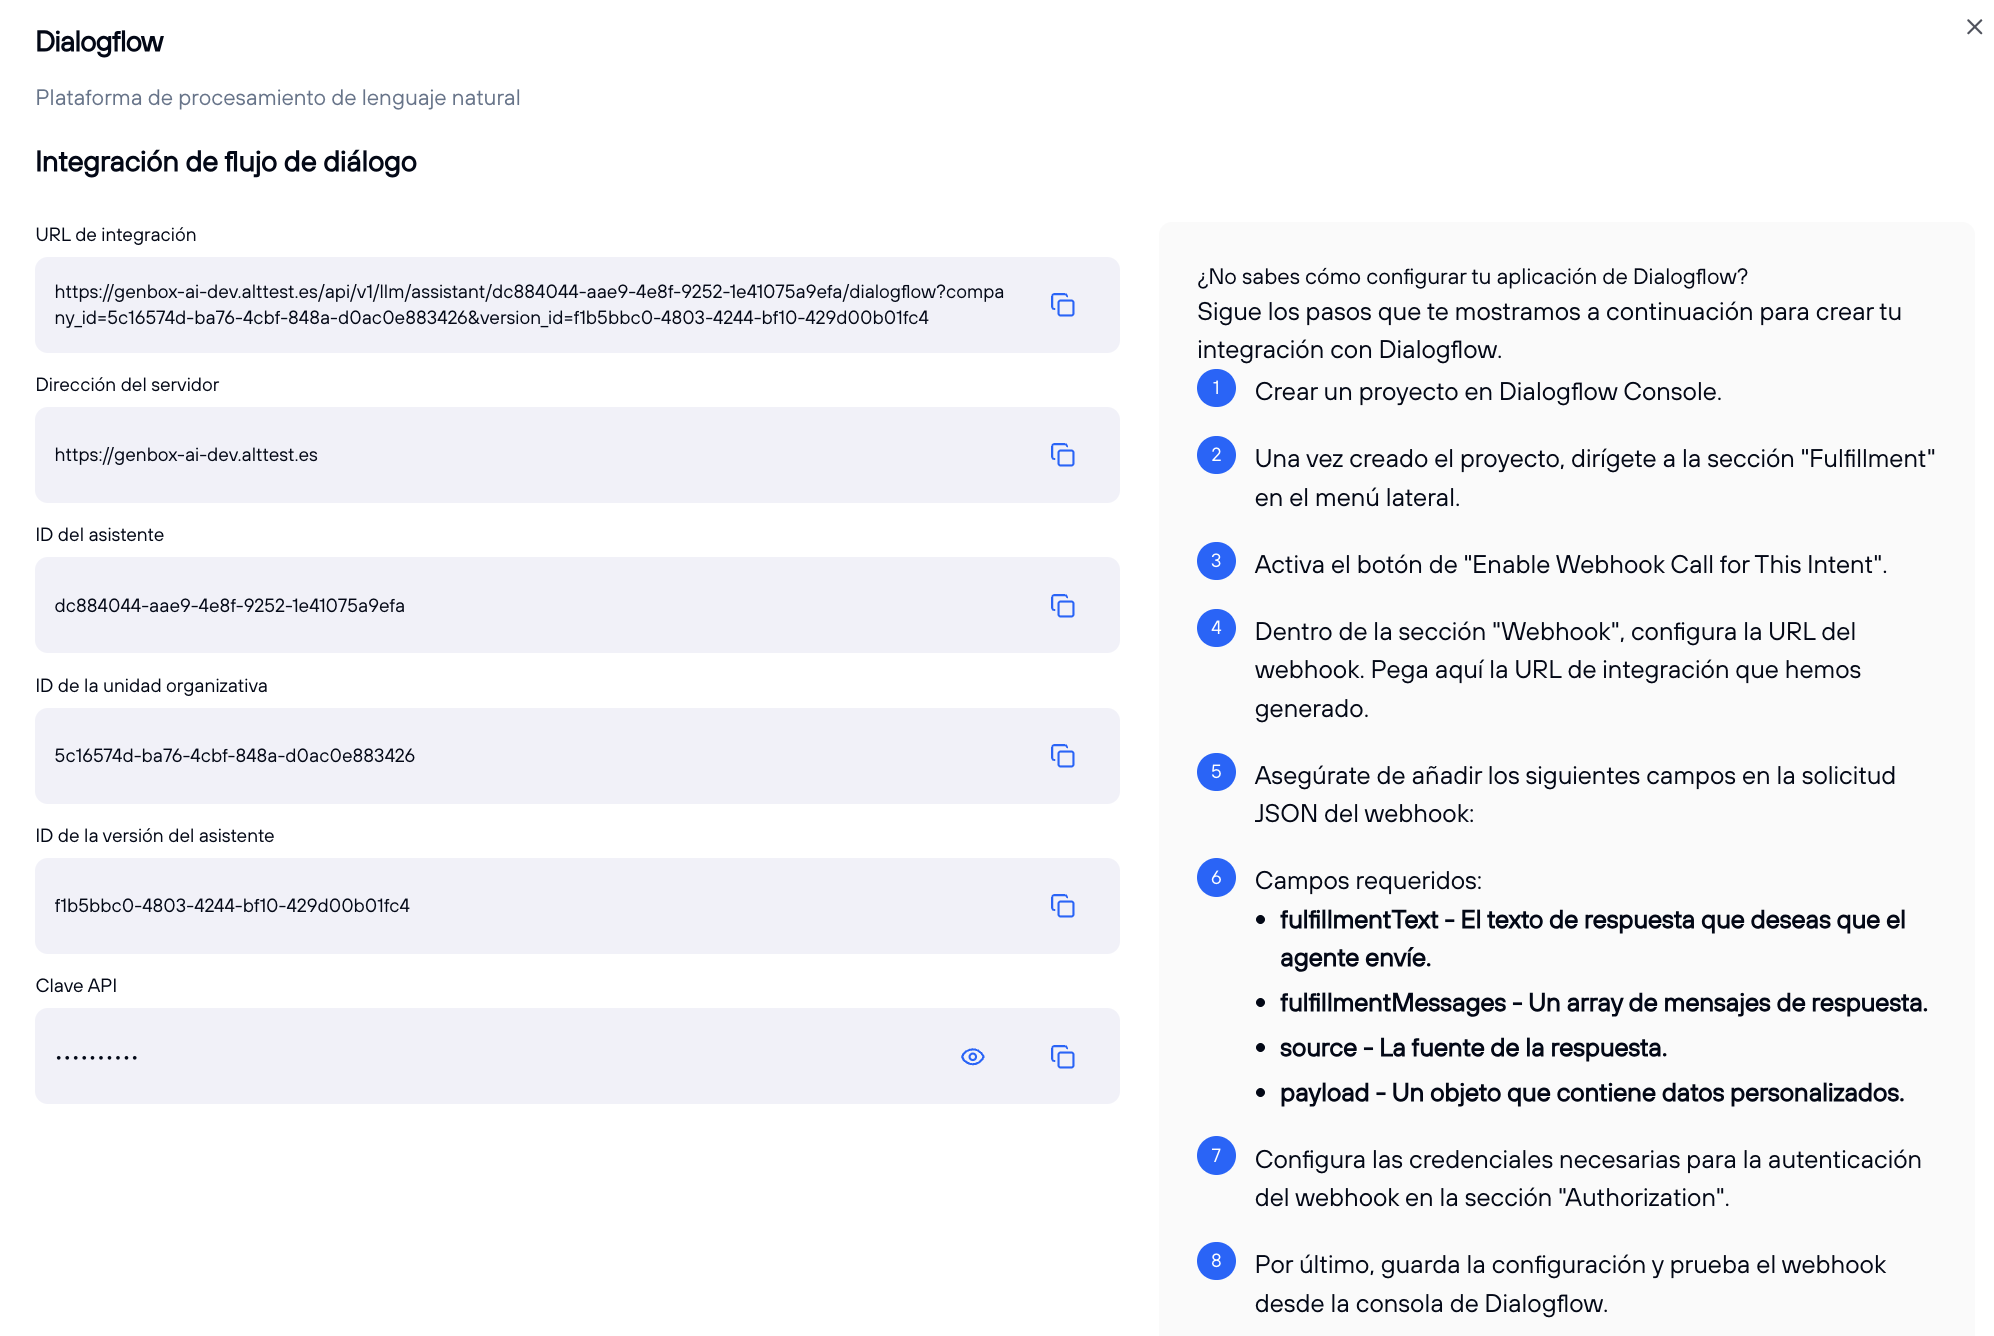Viewport: 1994px width, 1336px height.
Task: Toggle API key visibility with the eye icon
Action: coord(972,1056)
